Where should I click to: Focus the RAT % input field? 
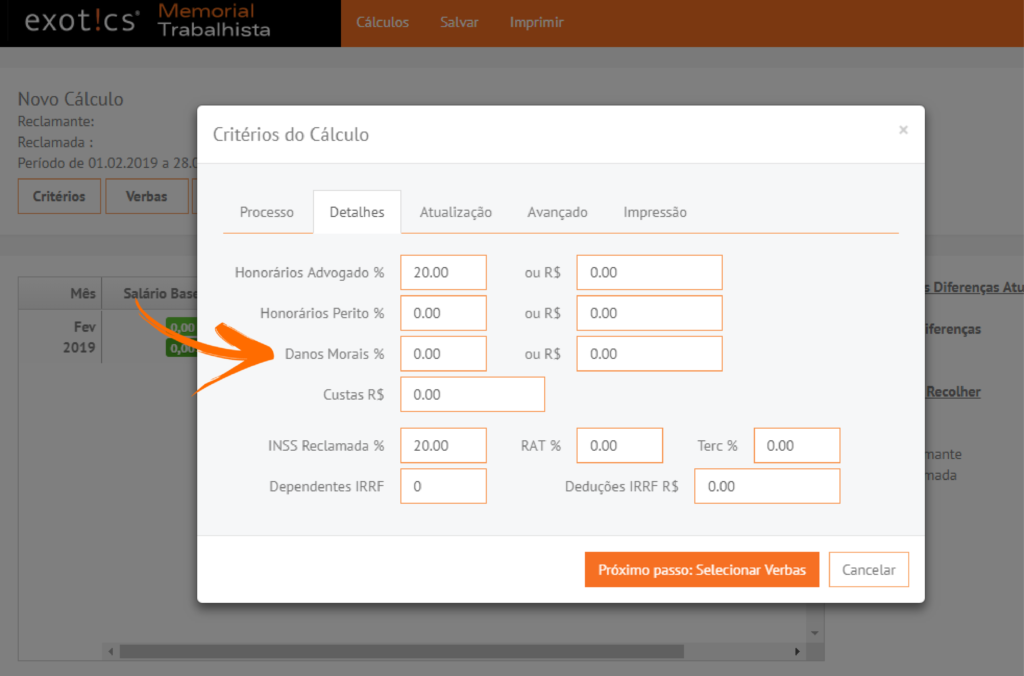[x=619, y=446]
